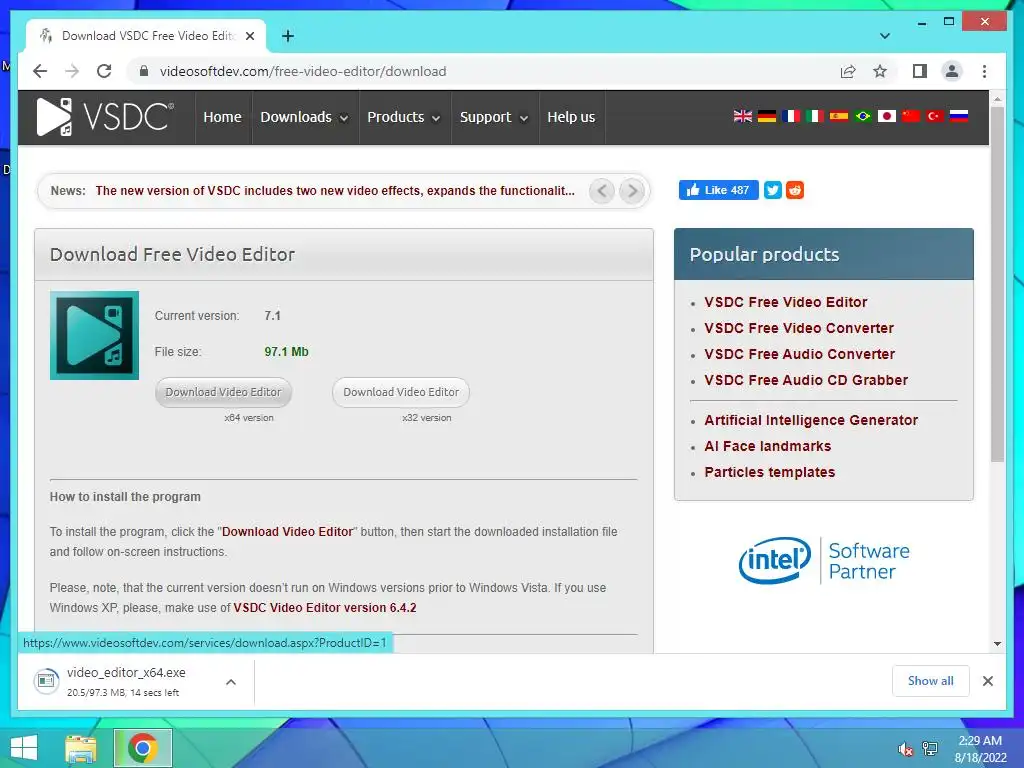Download Video Editor x64 version
Image resolution: width=1024 pixels, height=768 pixels.
223,392
